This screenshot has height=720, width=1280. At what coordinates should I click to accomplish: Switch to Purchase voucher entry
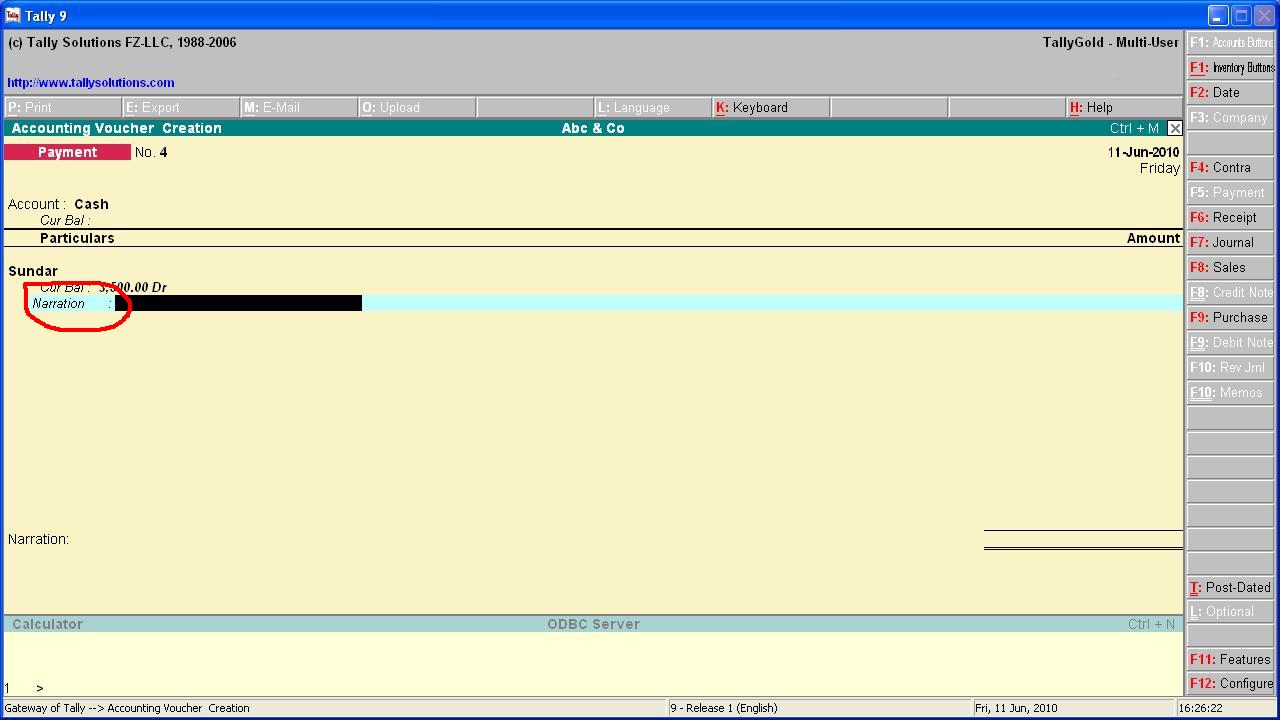pyautogui.click(x=1228, y=317)
